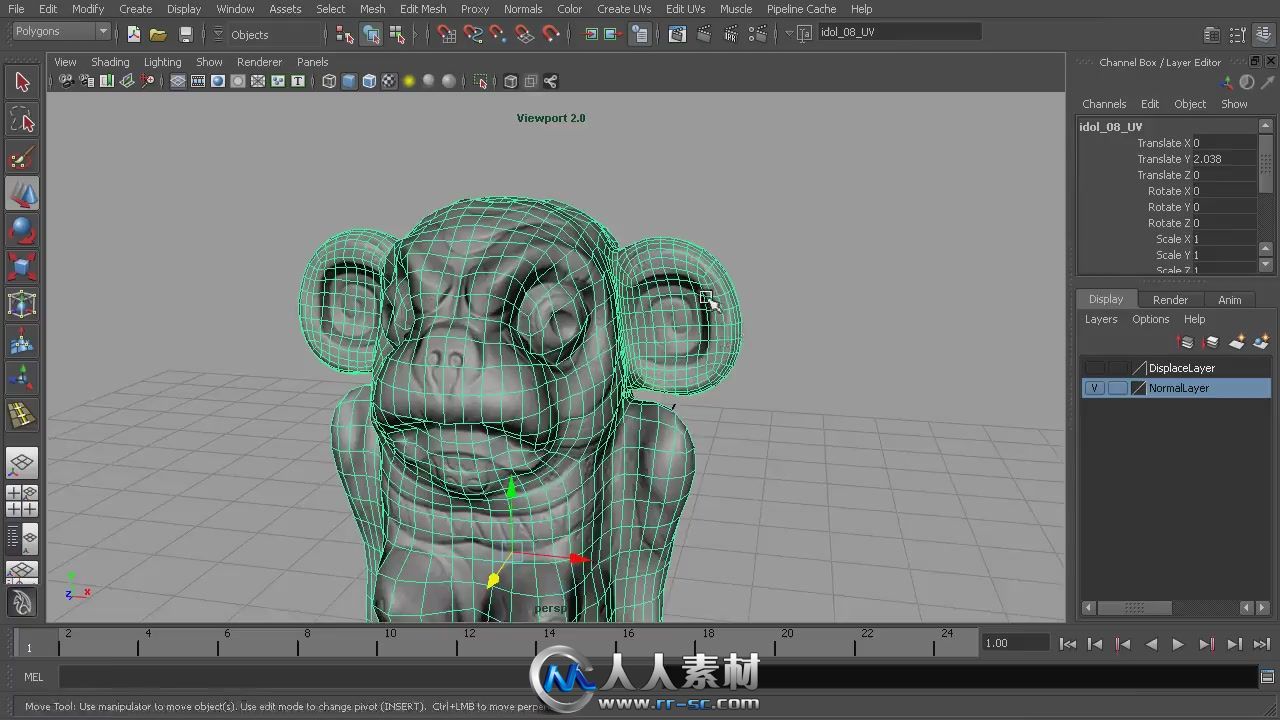Click the Translate Y value field

1224,159
